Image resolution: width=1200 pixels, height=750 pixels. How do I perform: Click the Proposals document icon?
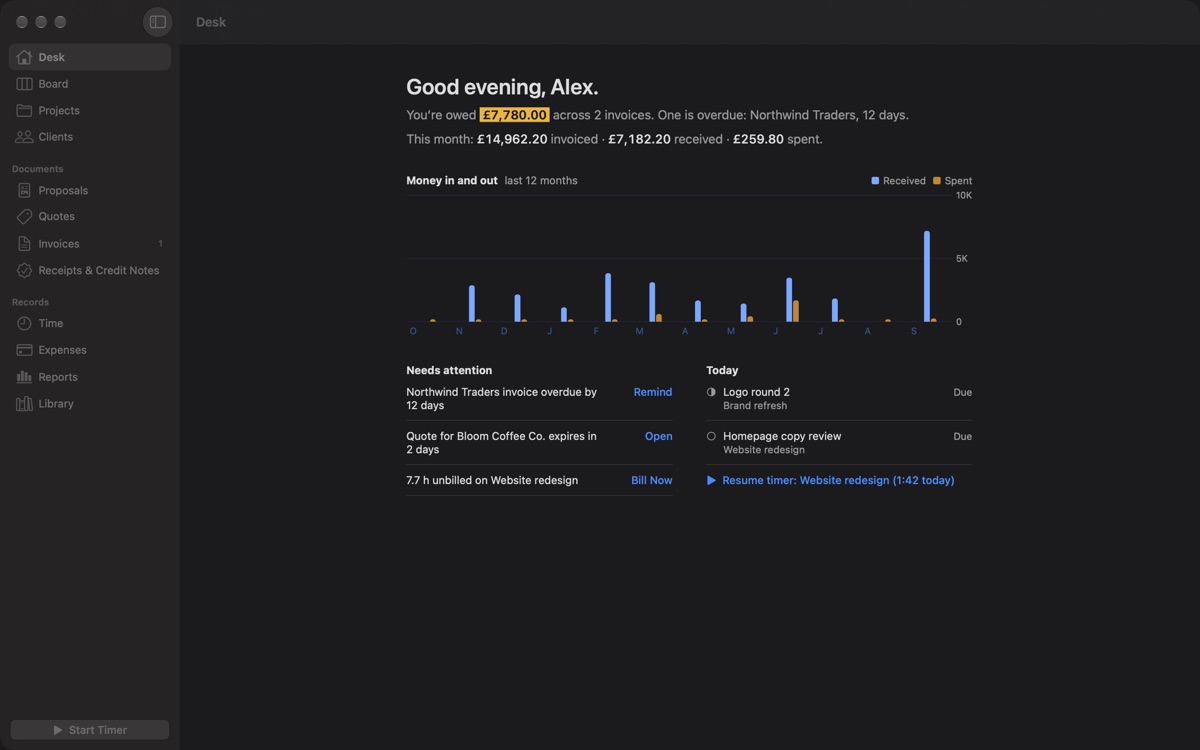pyautogui.click(x=24, y=190)
